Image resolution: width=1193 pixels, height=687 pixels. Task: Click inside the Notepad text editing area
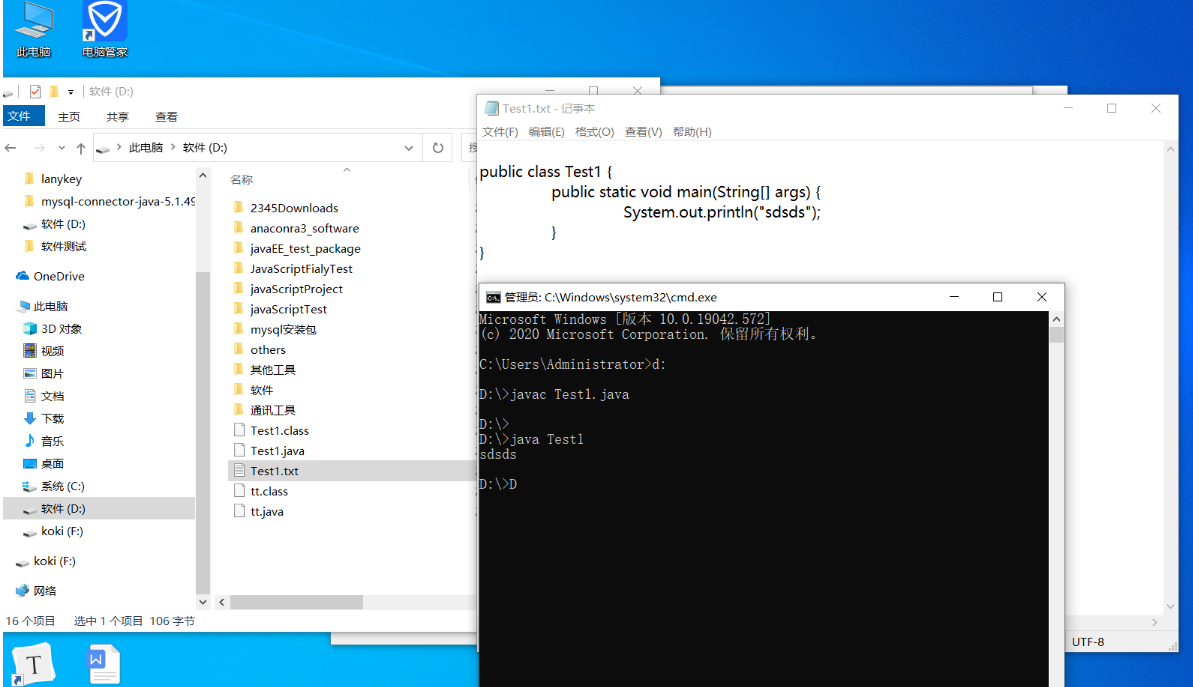[822, 213]
